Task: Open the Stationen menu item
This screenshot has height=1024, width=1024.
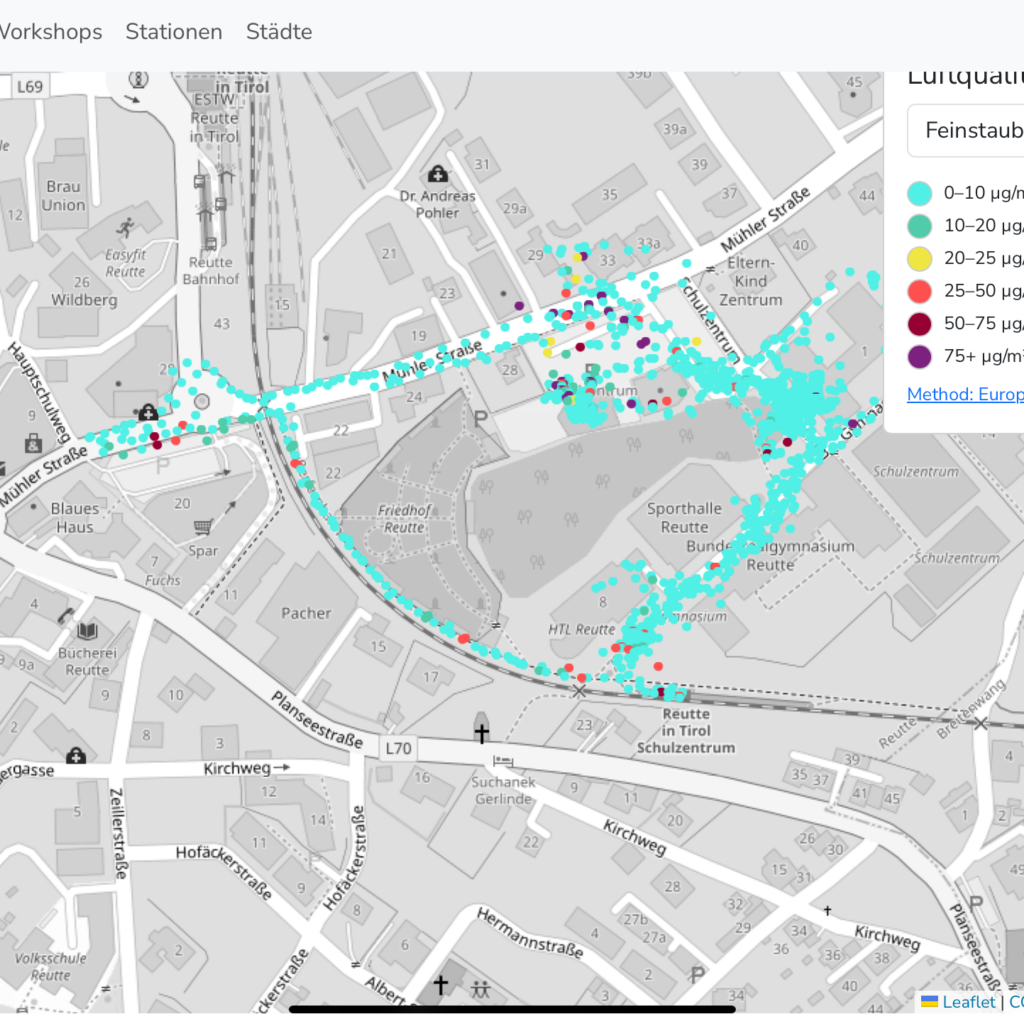Action: pos(173,32)
